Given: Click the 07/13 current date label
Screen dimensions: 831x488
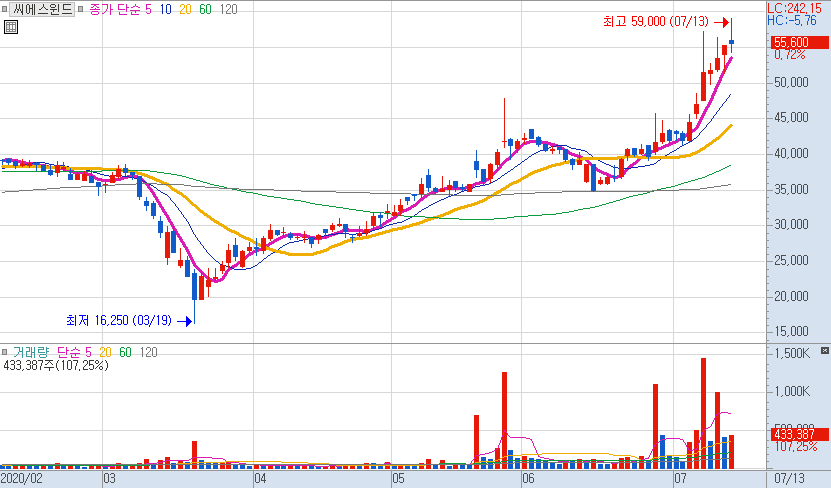Looking at the screenshot, I should [789, 479].
